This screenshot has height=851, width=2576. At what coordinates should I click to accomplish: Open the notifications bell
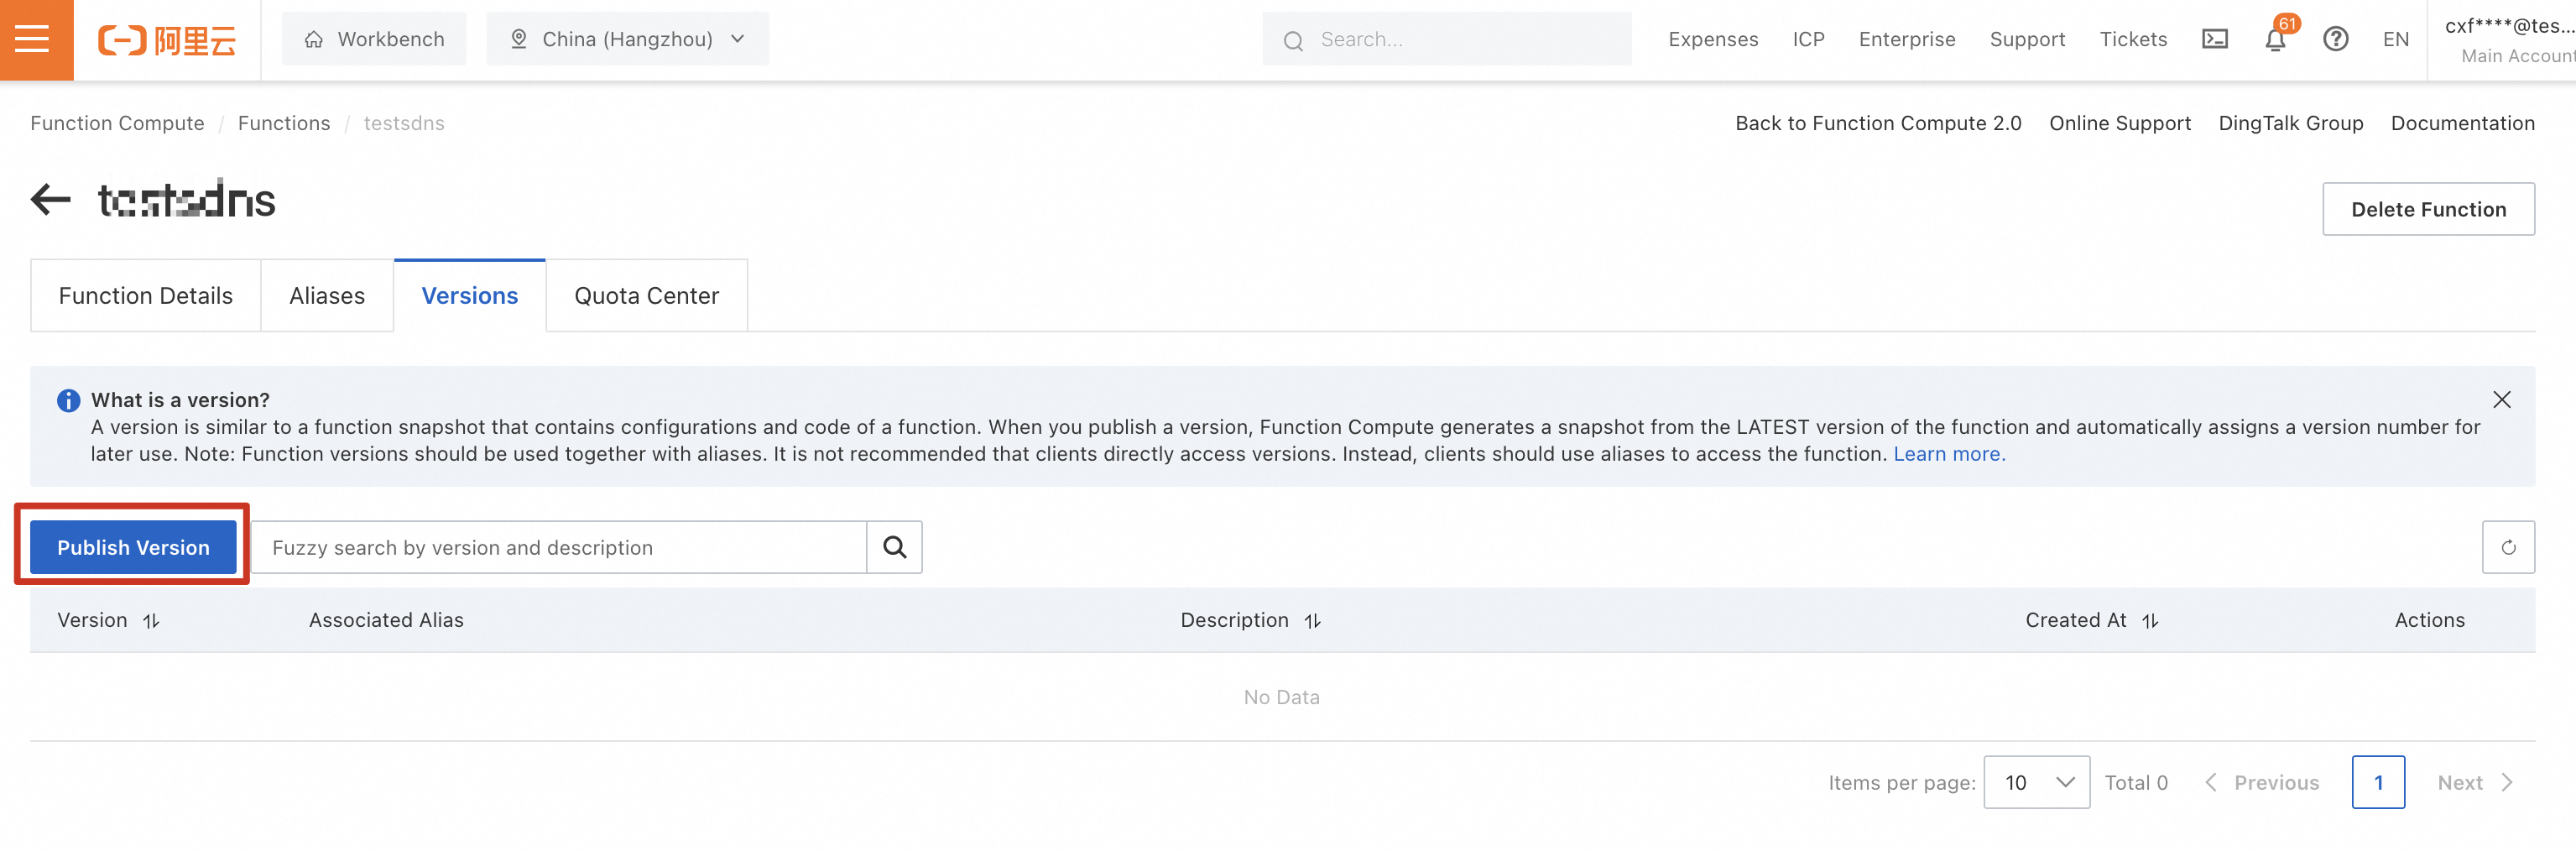2274,40
